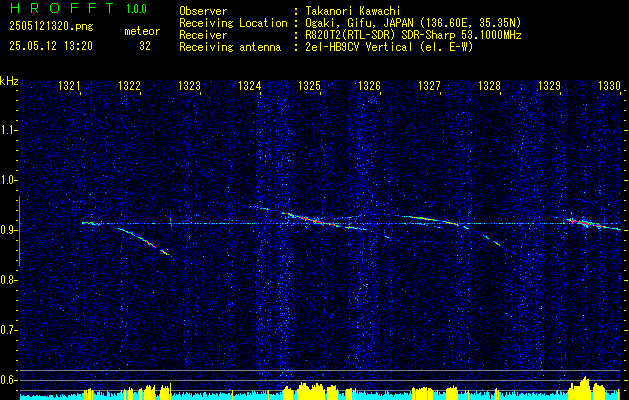Click the meteor count 32
Image resolution: width=629 pixels, height=400 pixels.
pos(145,46)
